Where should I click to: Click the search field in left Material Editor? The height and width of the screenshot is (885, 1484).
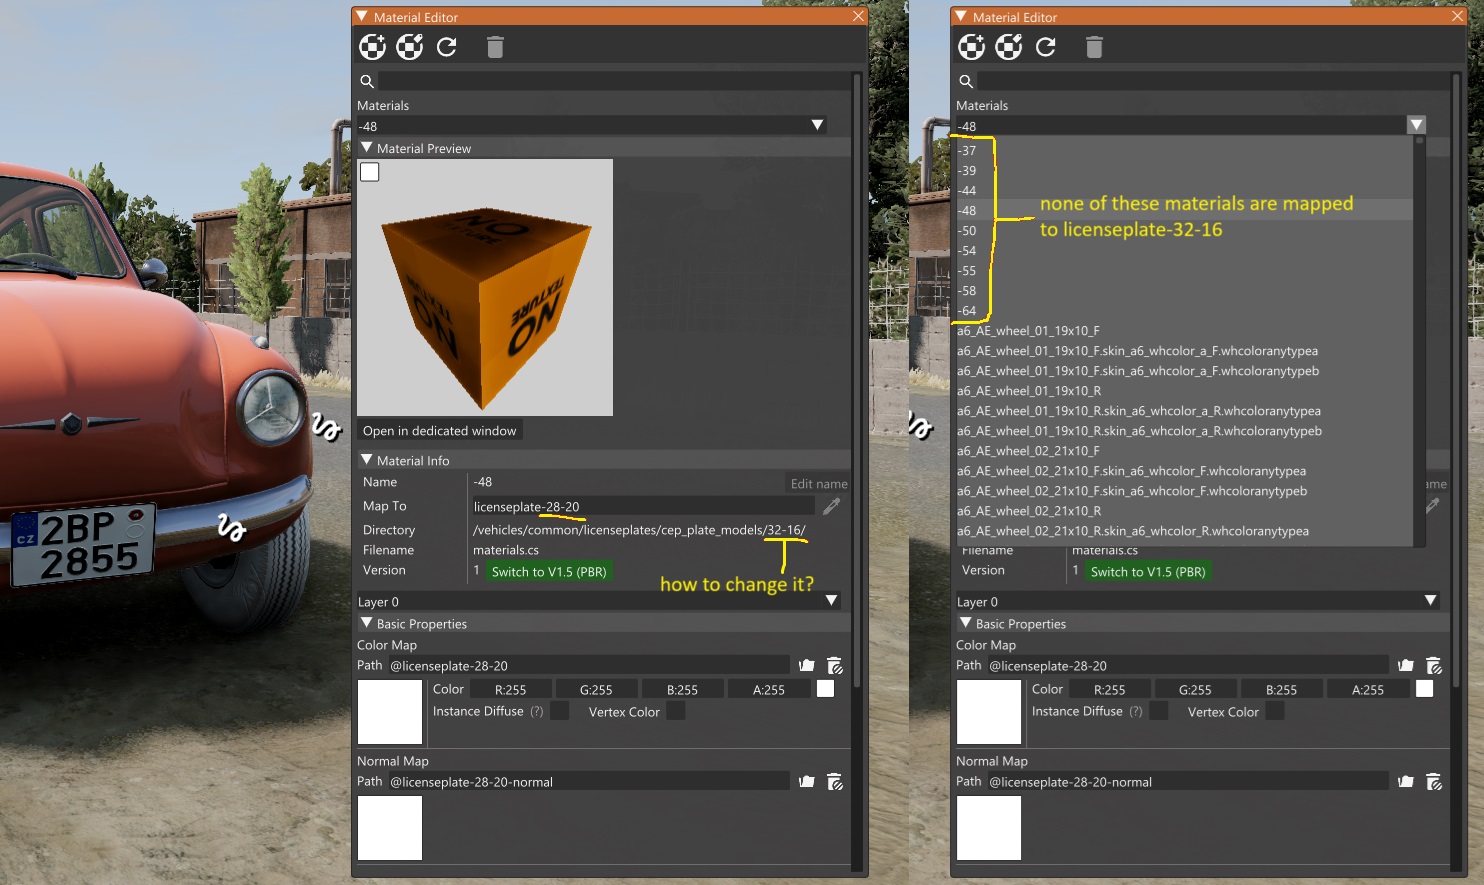tap(614, 82)
